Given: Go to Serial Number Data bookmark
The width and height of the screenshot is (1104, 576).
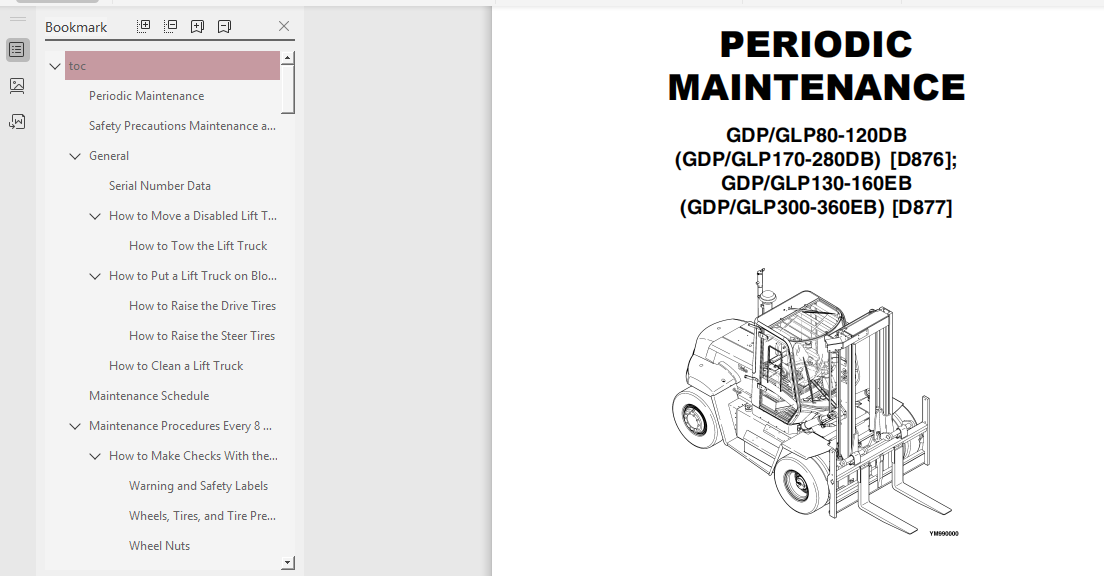Looking at the screenshot, I should click(x=160, y=186).
